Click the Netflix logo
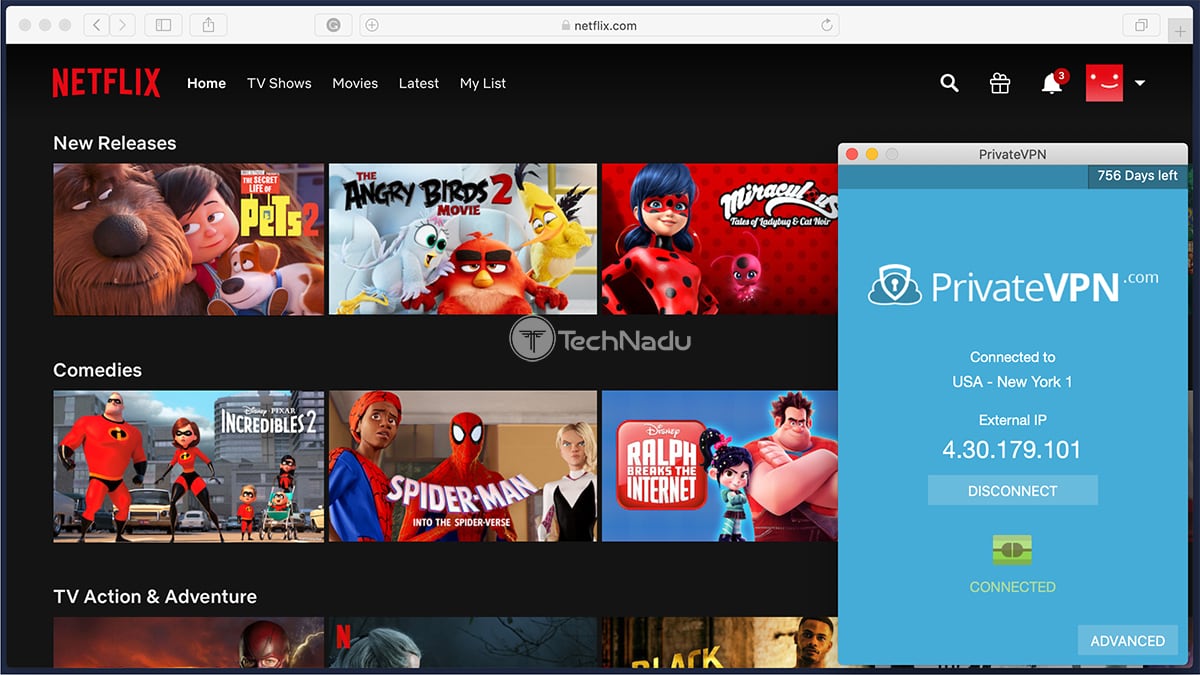 tap(106, 83)
